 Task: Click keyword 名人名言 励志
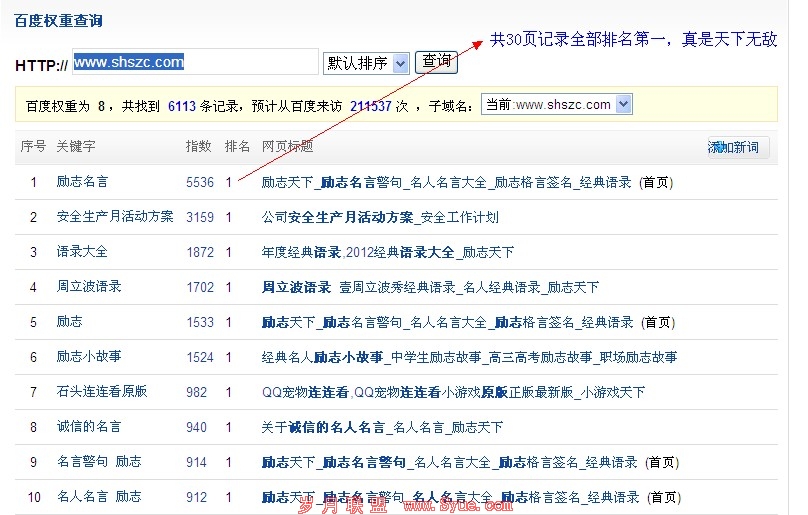tap(99, 497)
